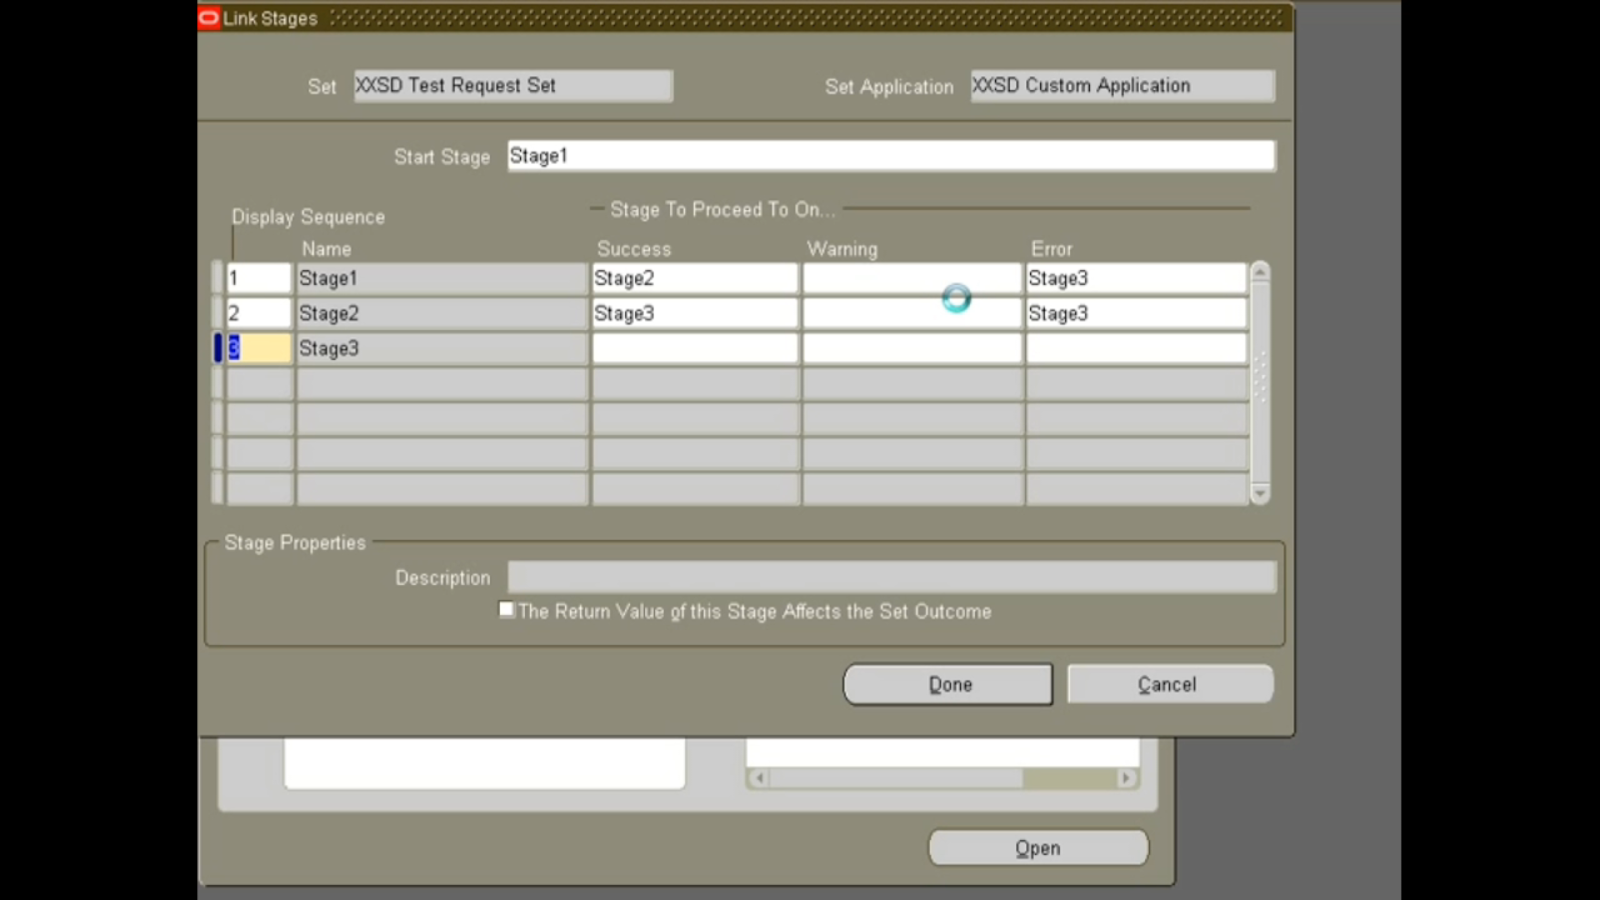Click the Done button
Image resolution: width=1600 pixels, height=900 pixels.
947,684
